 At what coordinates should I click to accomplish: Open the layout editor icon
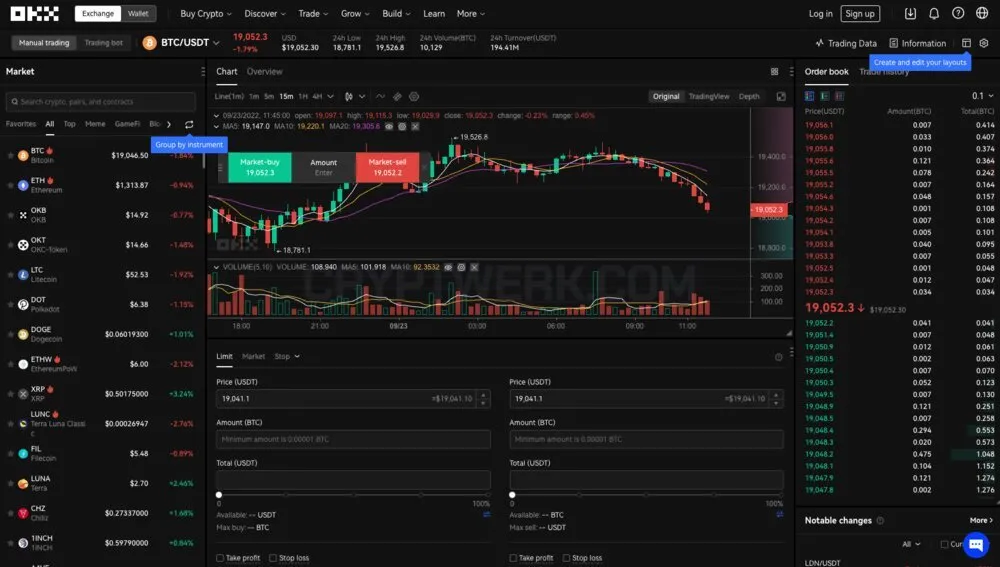(966, 43)
